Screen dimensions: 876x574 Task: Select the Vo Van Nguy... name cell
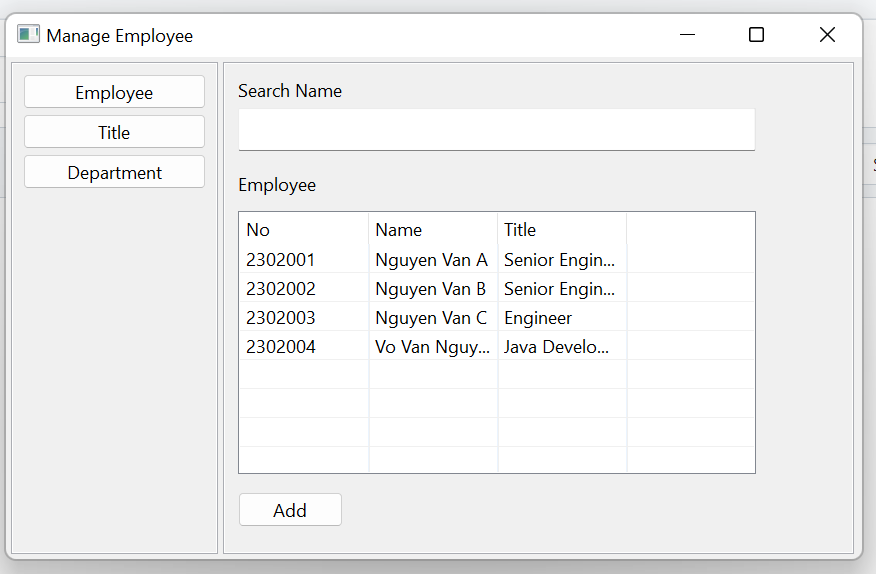point(433,347)
